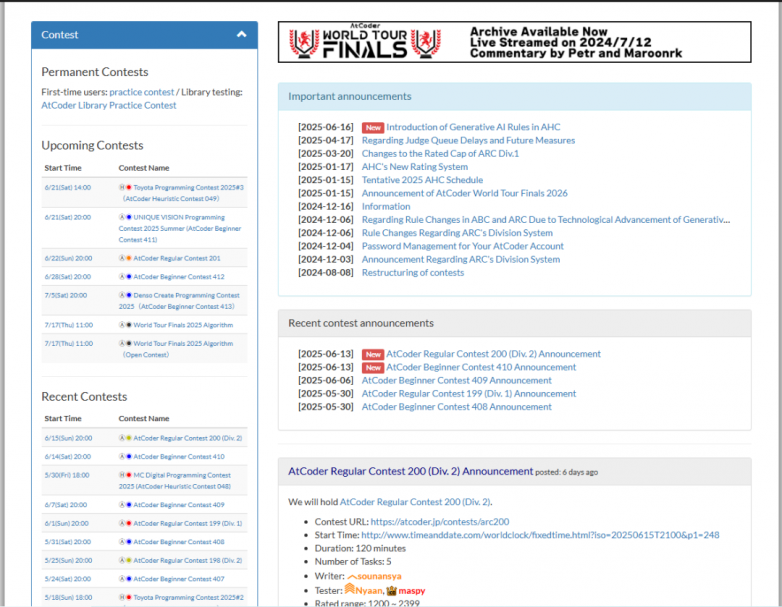Image resolution: width=782 pixels, height=607 pixels.
Task: Click blue dot beside AtCoder Beginner Contest 412
Action: tap(129, 276)
